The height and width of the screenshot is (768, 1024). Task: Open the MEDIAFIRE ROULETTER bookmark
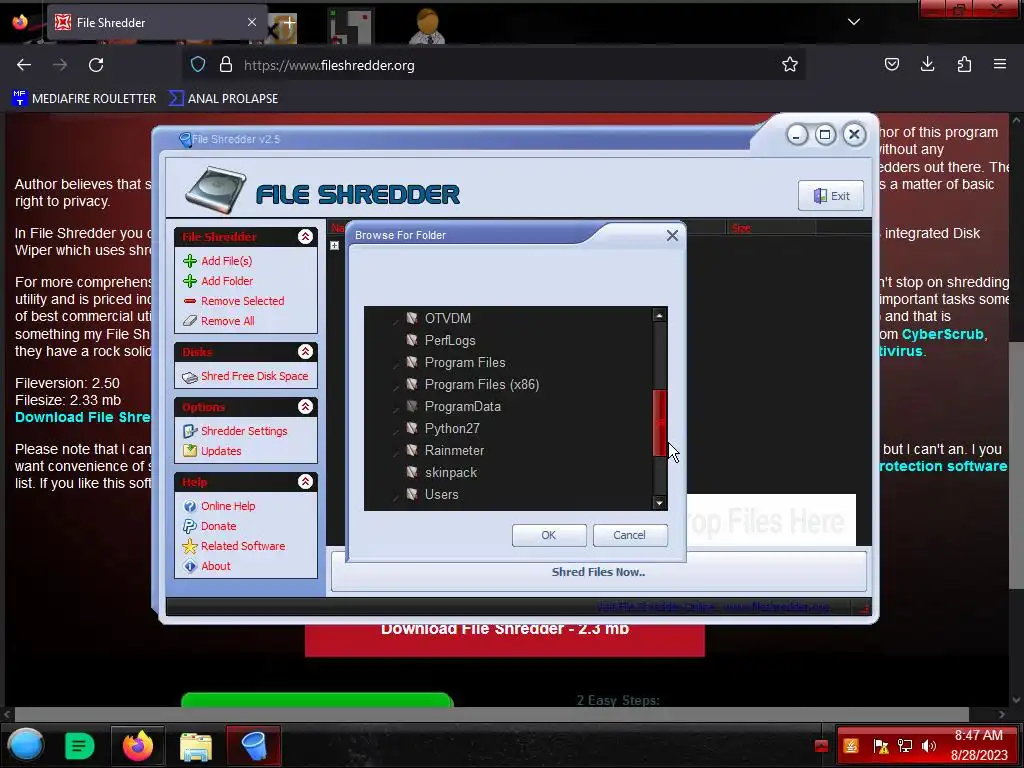point(84,99)
